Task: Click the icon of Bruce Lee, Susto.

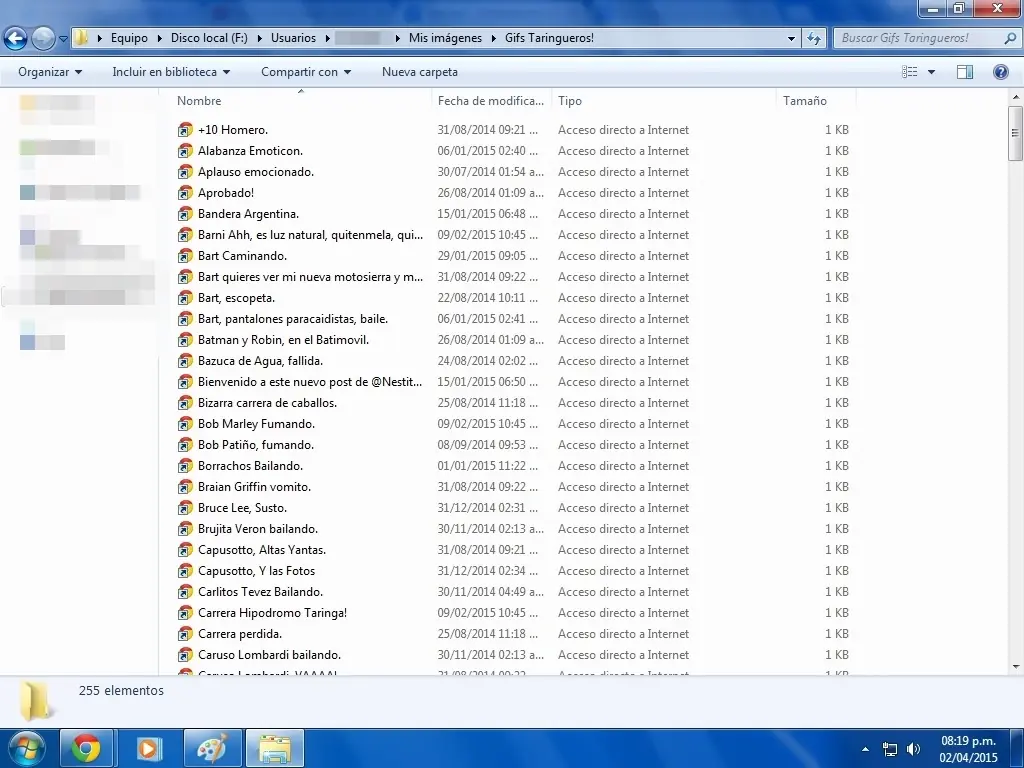Action: (x=185, y=507)
